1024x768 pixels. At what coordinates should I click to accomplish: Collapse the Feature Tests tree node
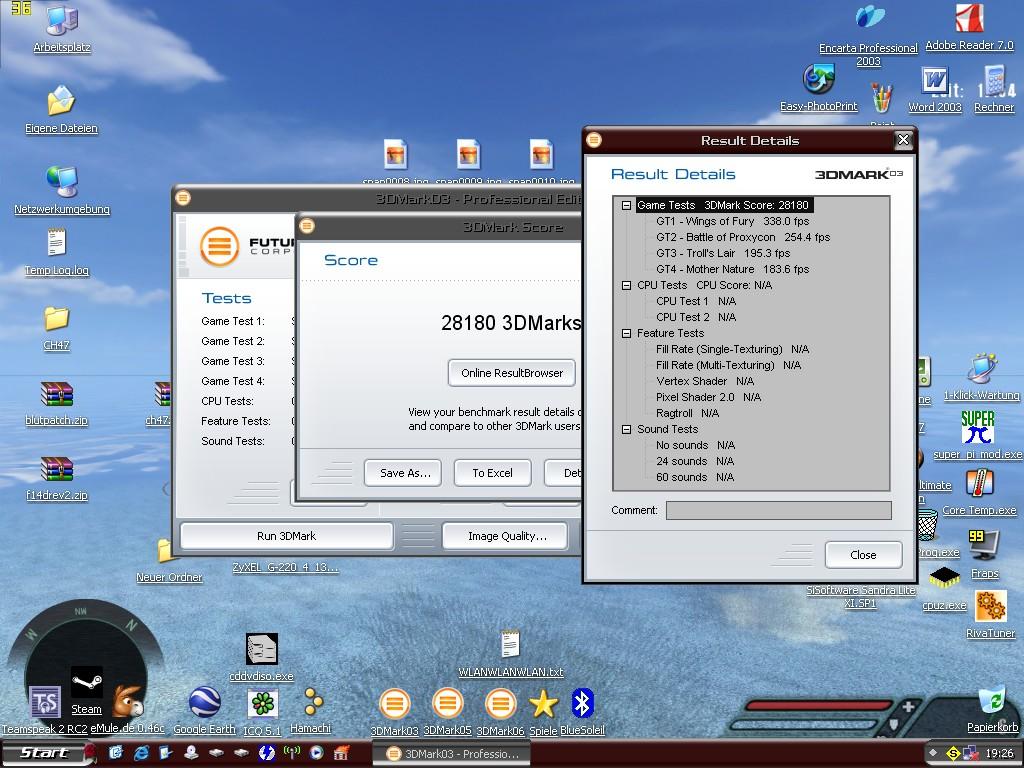tap(626, 333)
